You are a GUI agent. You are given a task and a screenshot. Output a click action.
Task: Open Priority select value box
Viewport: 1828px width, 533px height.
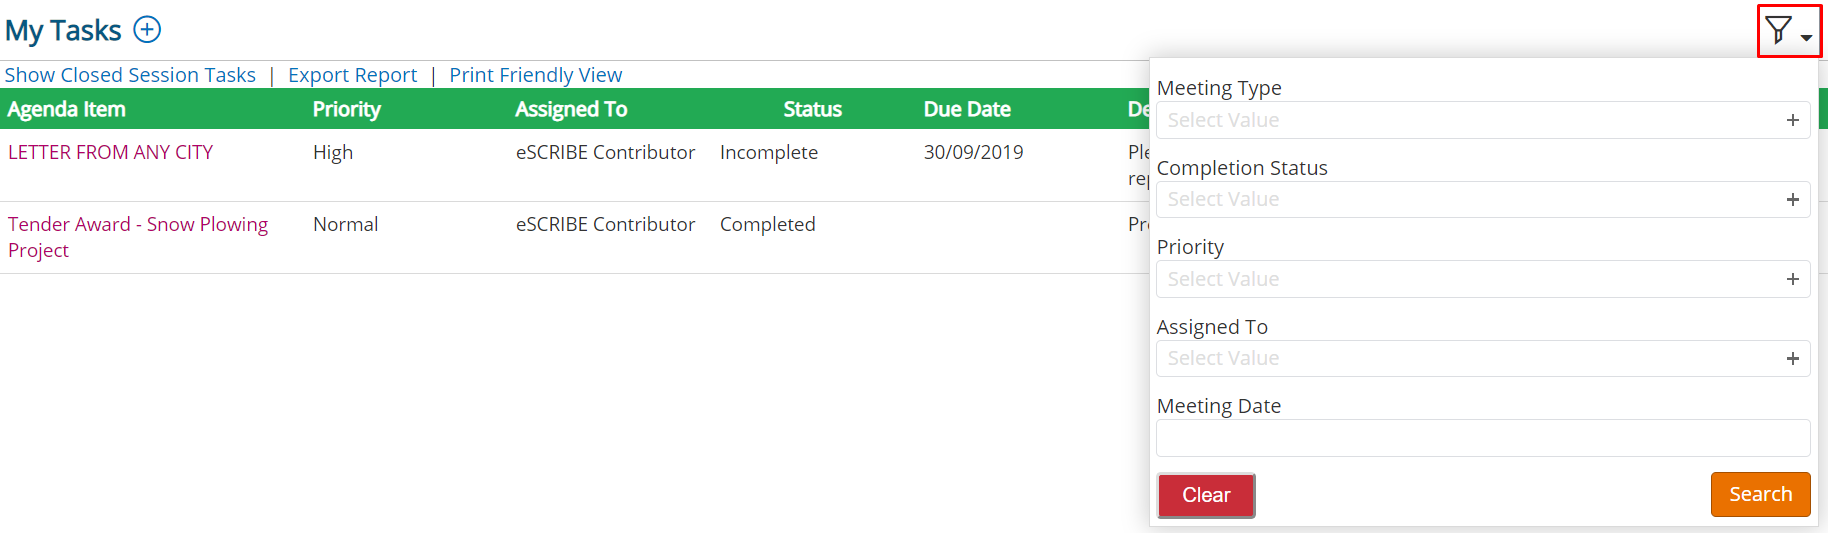(1483, 279)
